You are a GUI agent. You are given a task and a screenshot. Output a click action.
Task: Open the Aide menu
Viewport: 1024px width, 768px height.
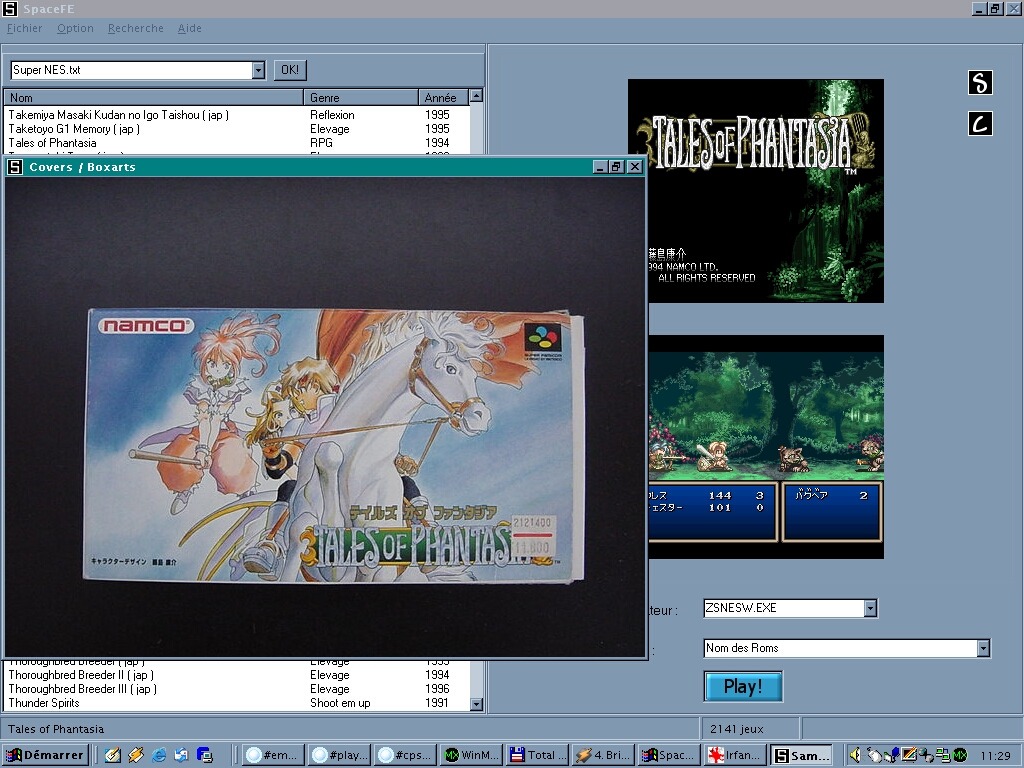click(x=189, y=28)
